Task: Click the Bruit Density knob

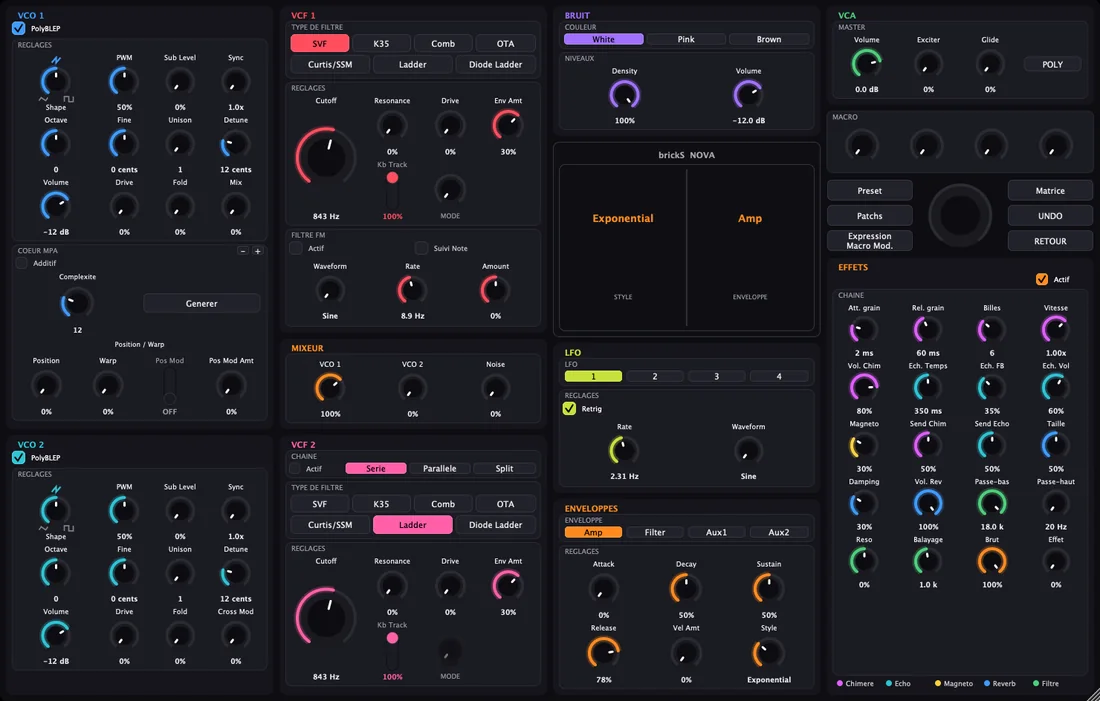Action: 624,94
